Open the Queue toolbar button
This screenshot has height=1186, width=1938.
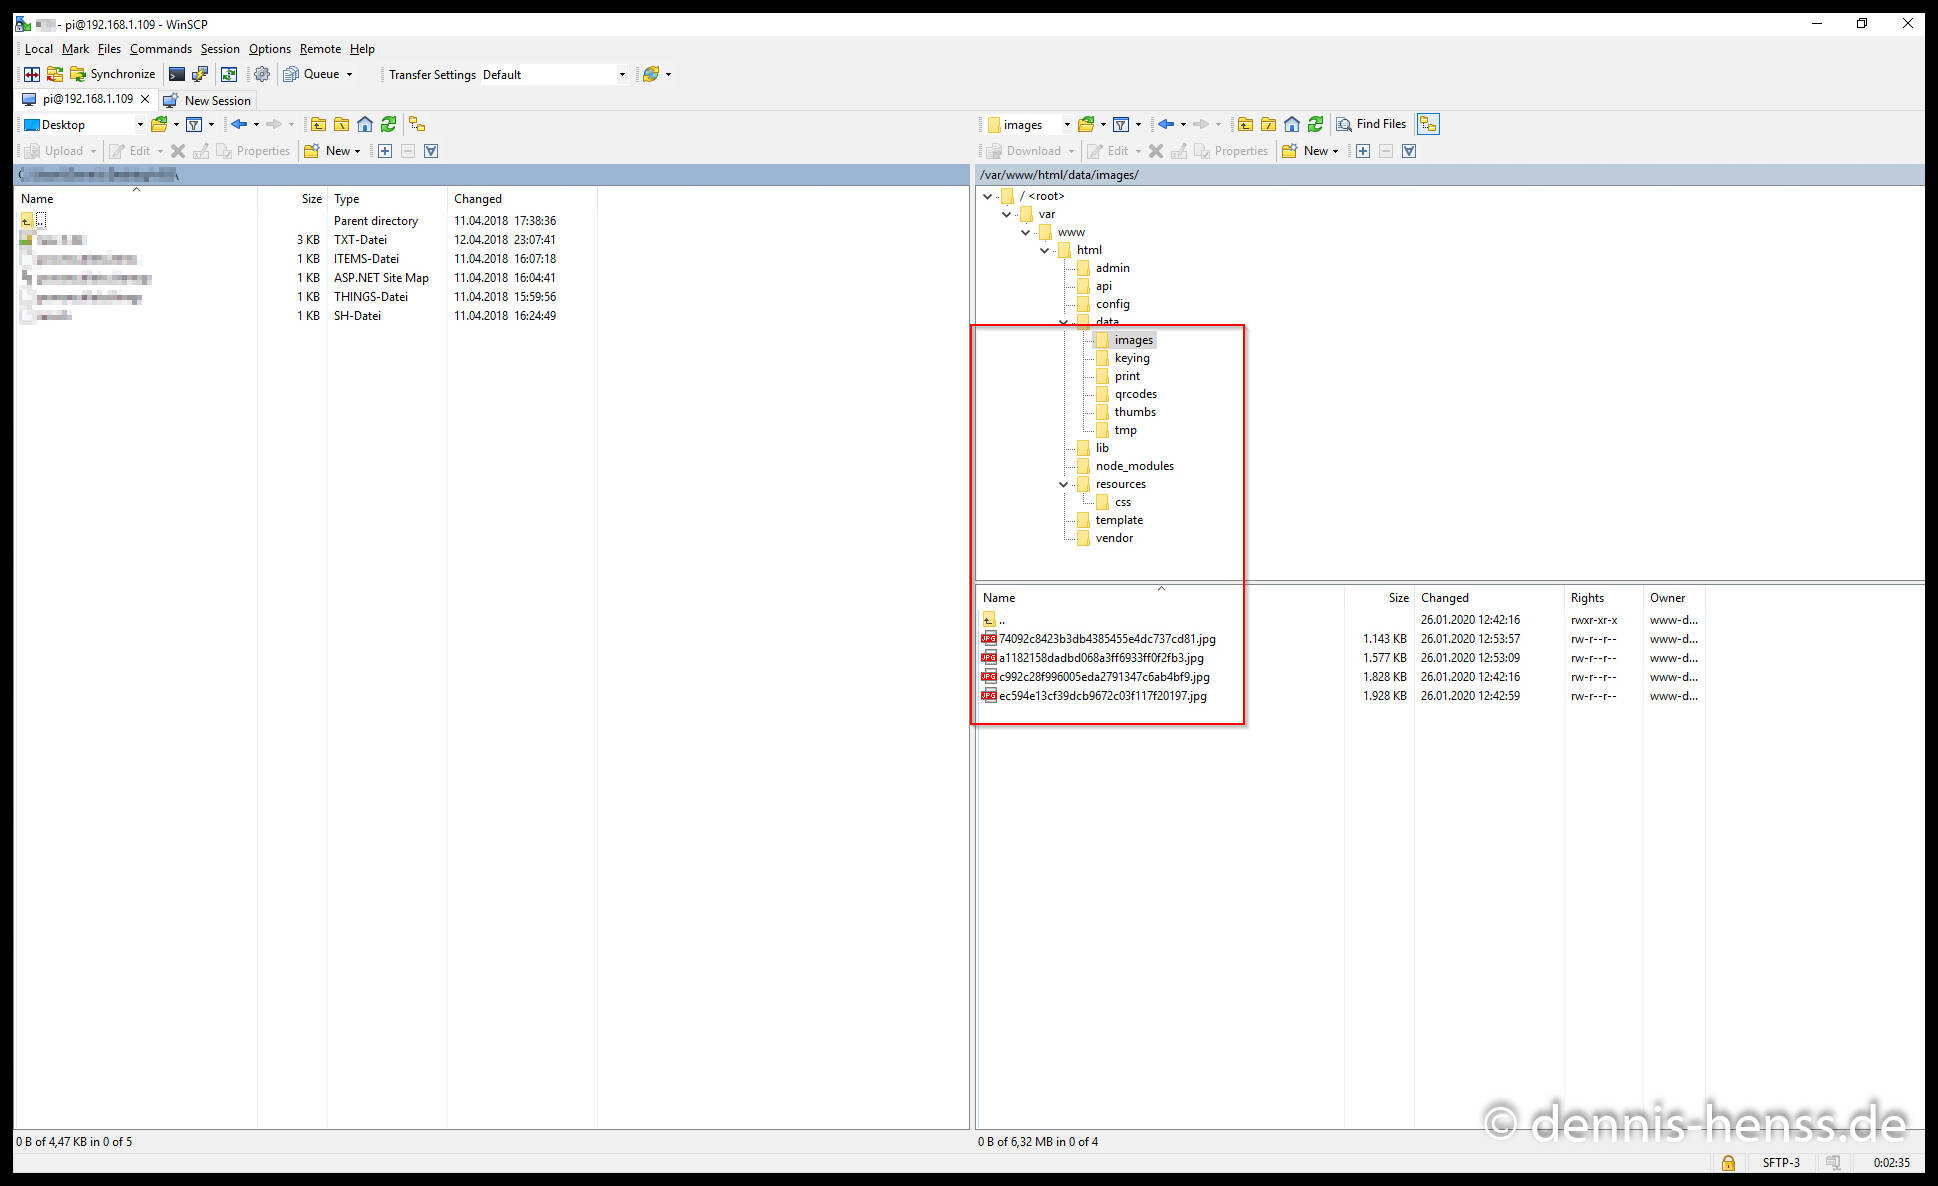pyautogui.click(x=318, y=74)
